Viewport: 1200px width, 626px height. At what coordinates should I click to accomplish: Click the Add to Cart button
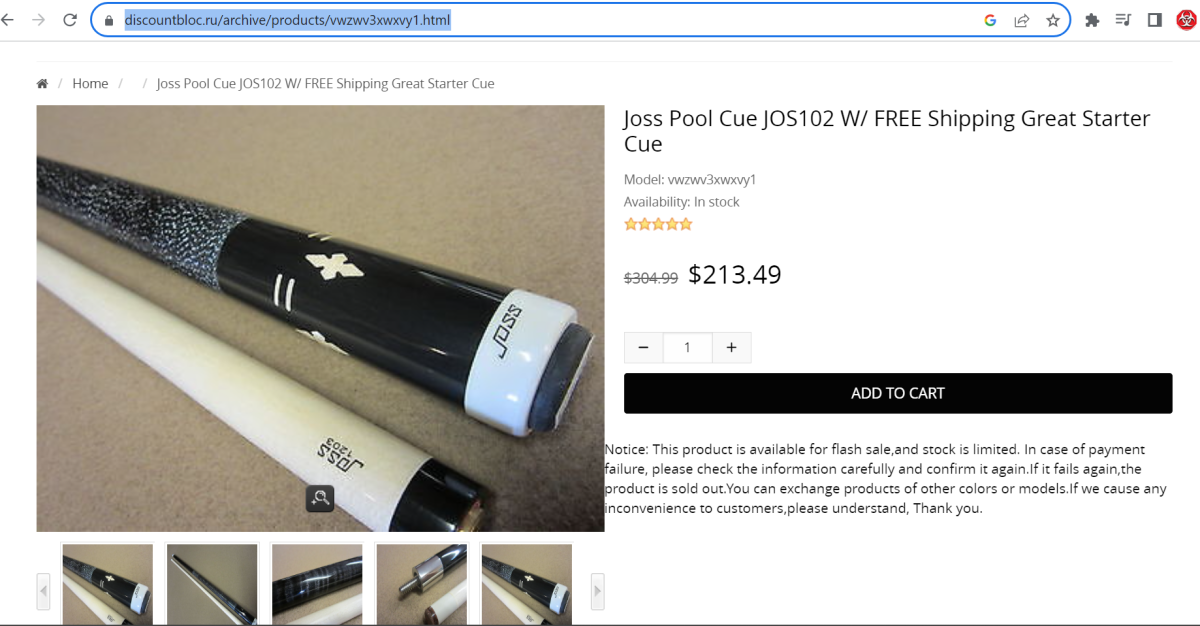[897, 393]
